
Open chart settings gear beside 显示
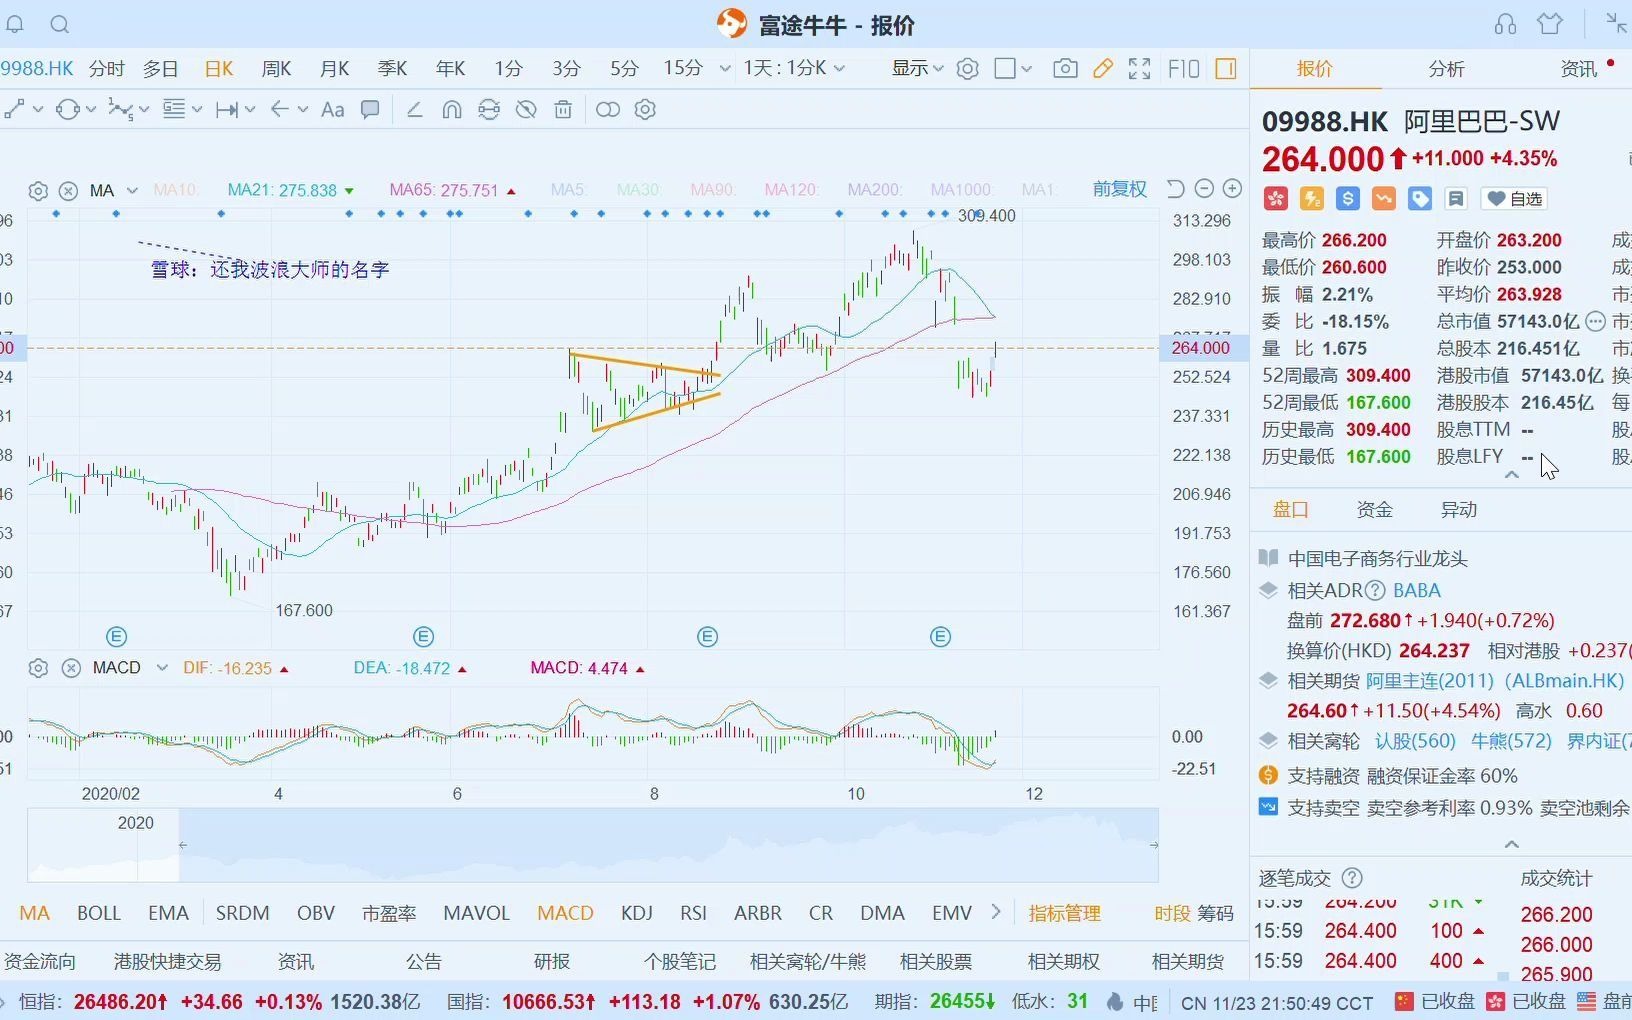pyautogui.click(x=967, y=68)
